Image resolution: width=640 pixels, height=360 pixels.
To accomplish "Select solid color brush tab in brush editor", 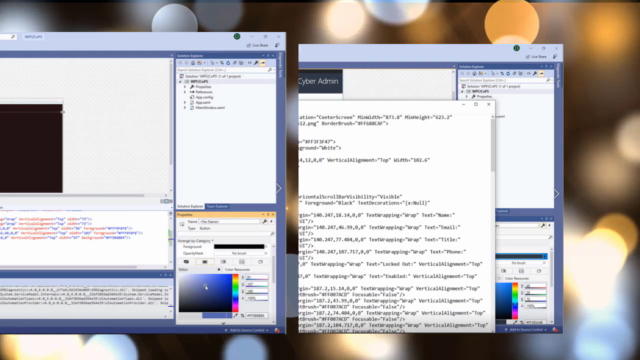I will click(x=204, y=262).
